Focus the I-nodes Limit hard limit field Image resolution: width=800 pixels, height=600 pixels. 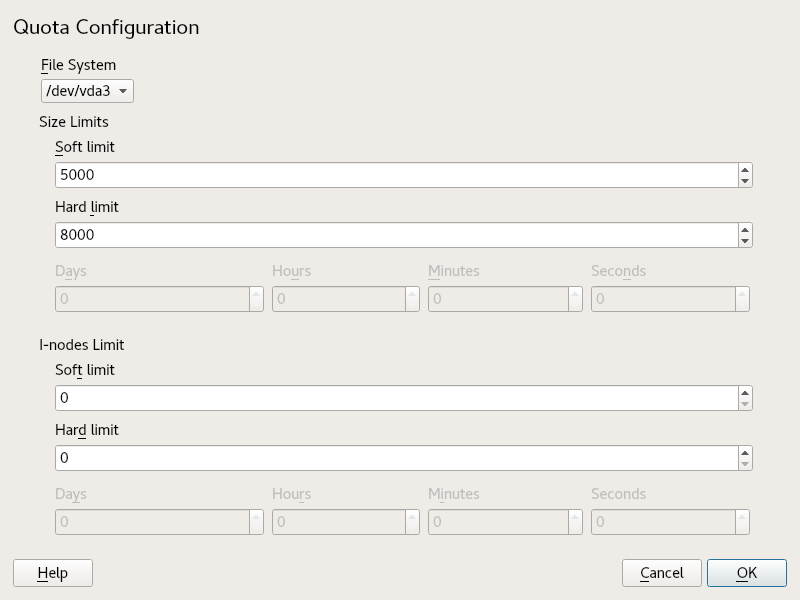coord(395,458)
